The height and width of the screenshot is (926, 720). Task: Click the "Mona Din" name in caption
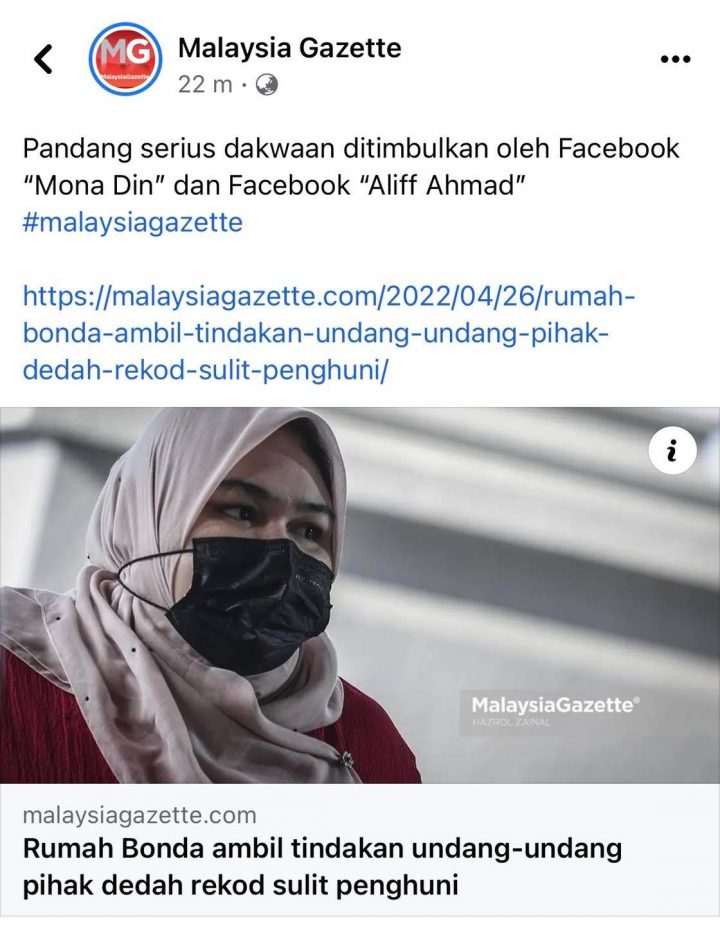click(x=96, y=185)
